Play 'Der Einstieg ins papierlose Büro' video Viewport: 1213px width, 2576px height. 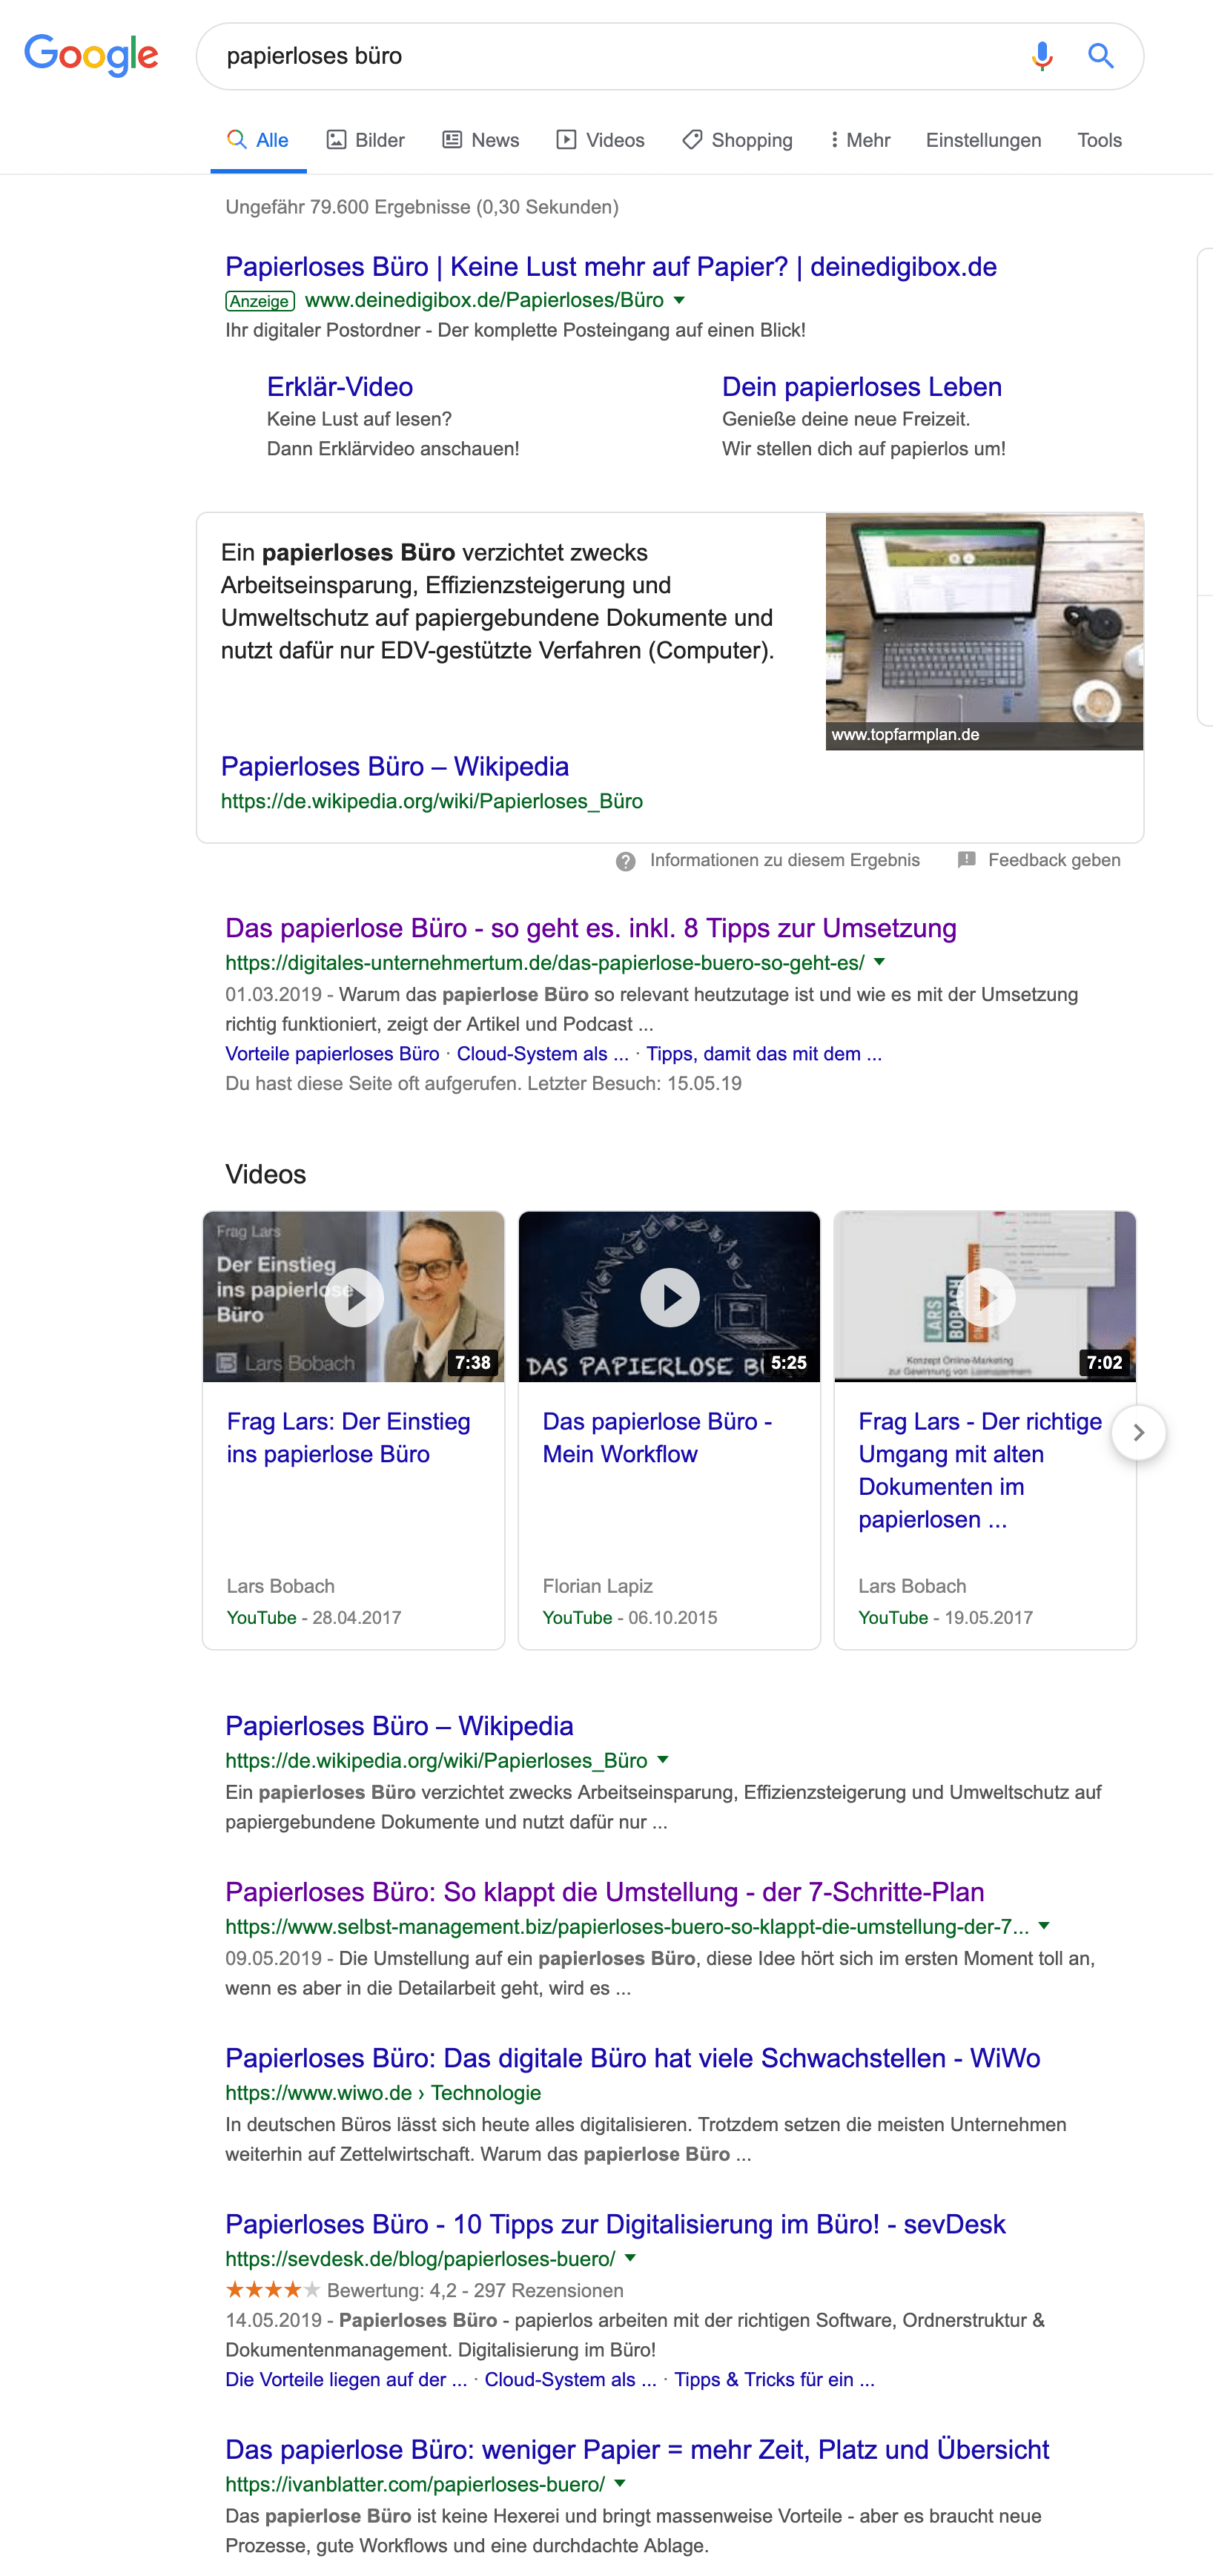click(x=354, y=1297)
